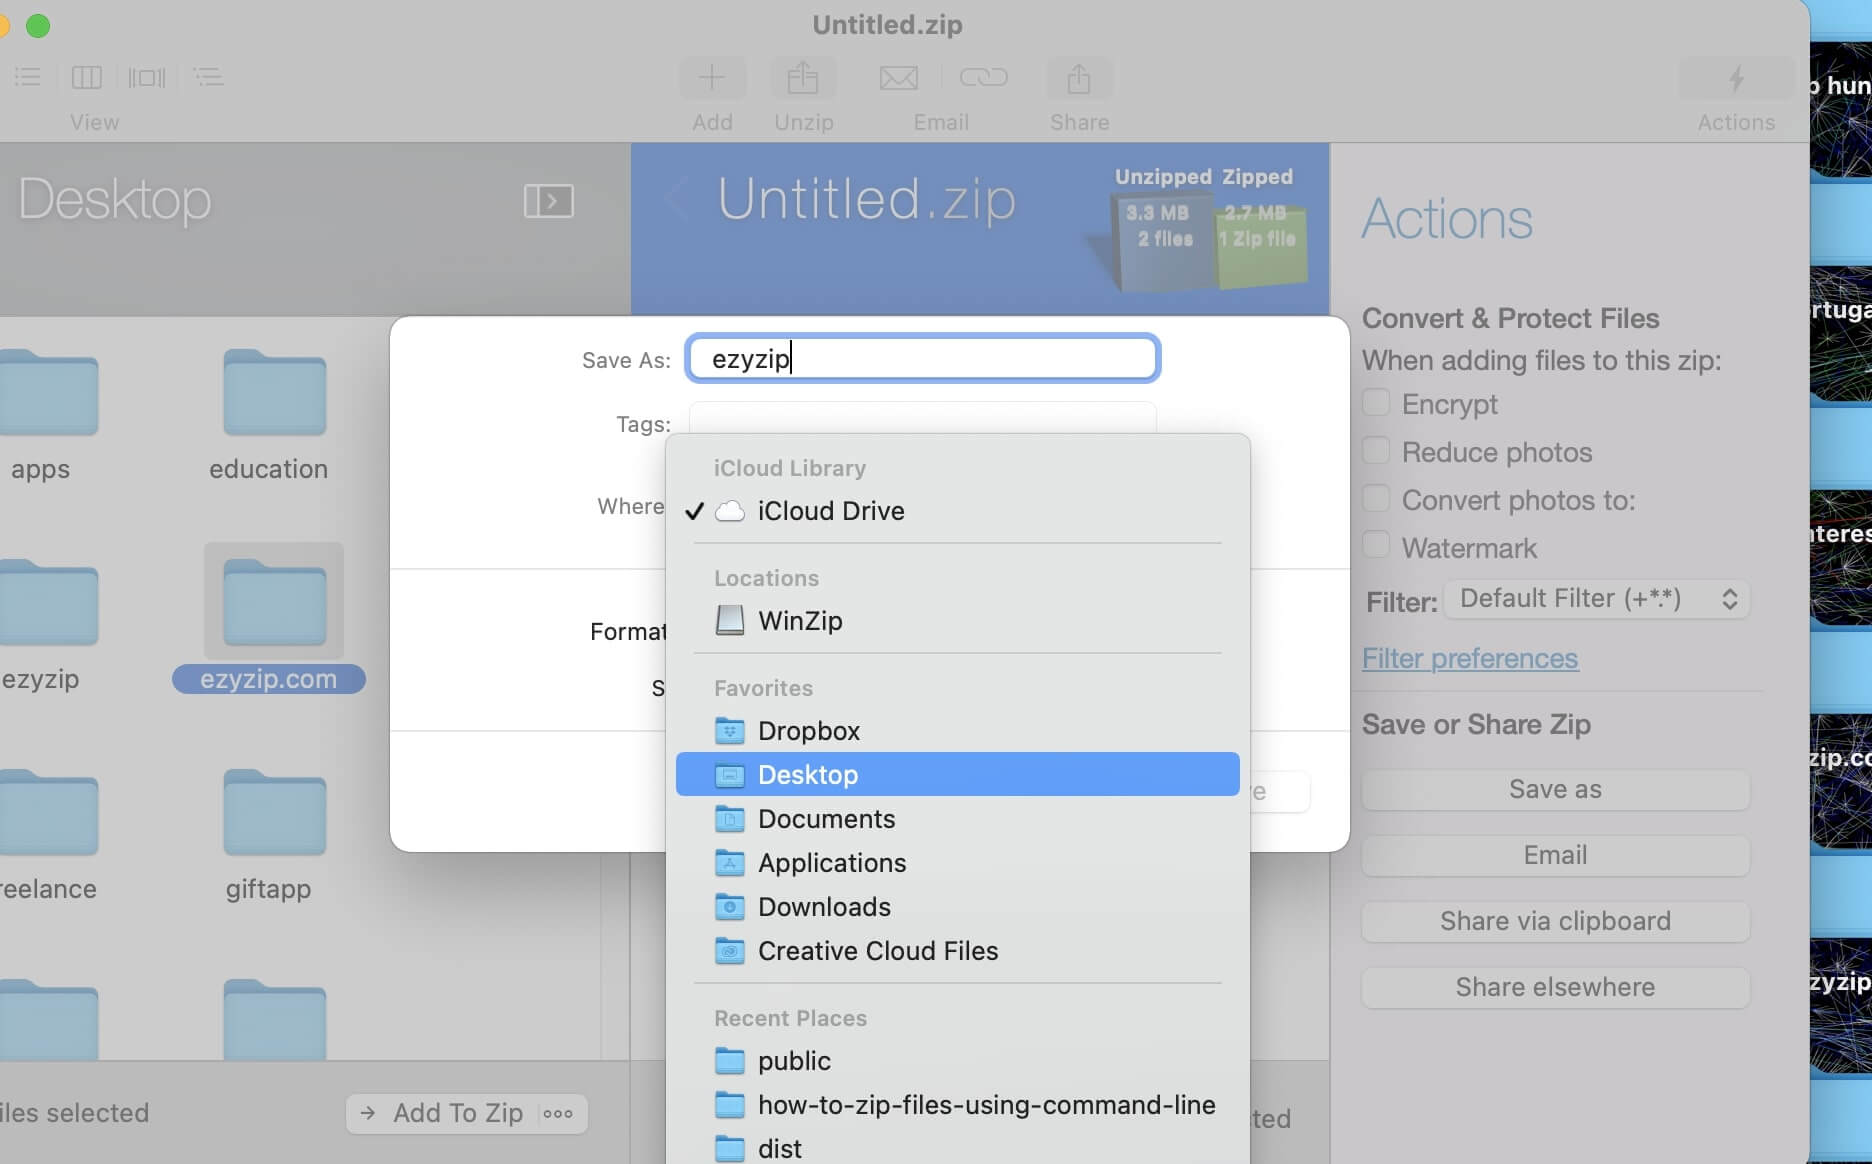Select Desktop in the Favorites menu
This screenshot has width=1872, height=1164.
tap(807, 774)
